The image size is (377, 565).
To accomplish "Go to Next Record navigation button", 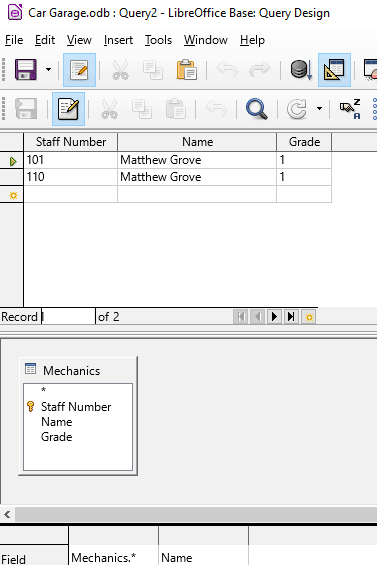I will point(274,317).
